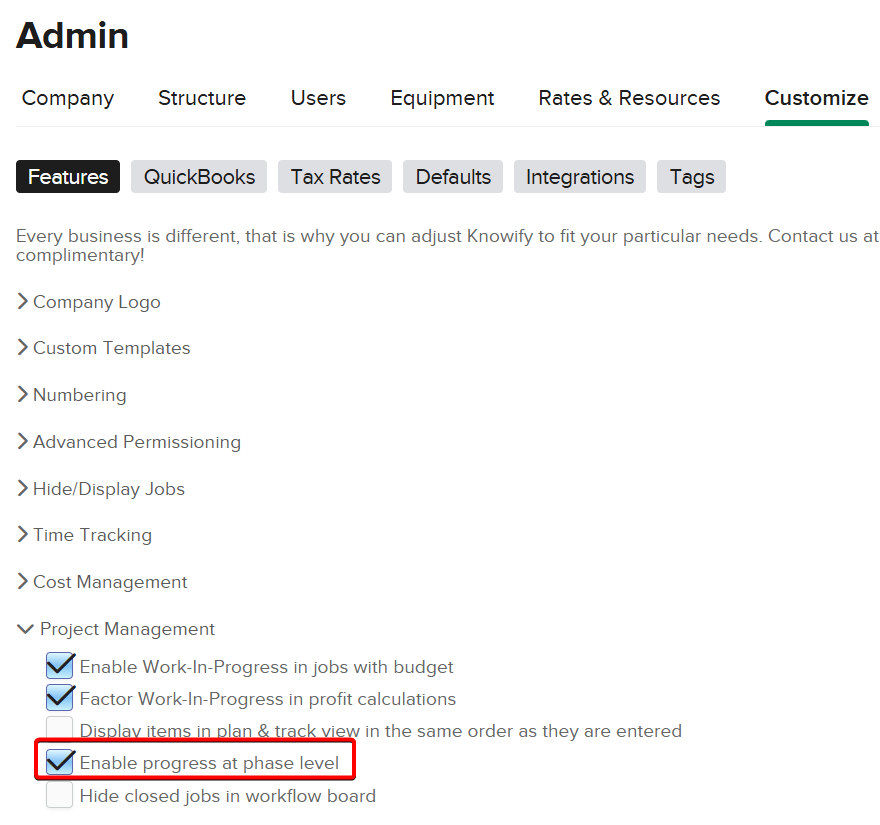Select the QuickBooks sub-tab button
Screen dimensions: 880x825
(199, 177)
